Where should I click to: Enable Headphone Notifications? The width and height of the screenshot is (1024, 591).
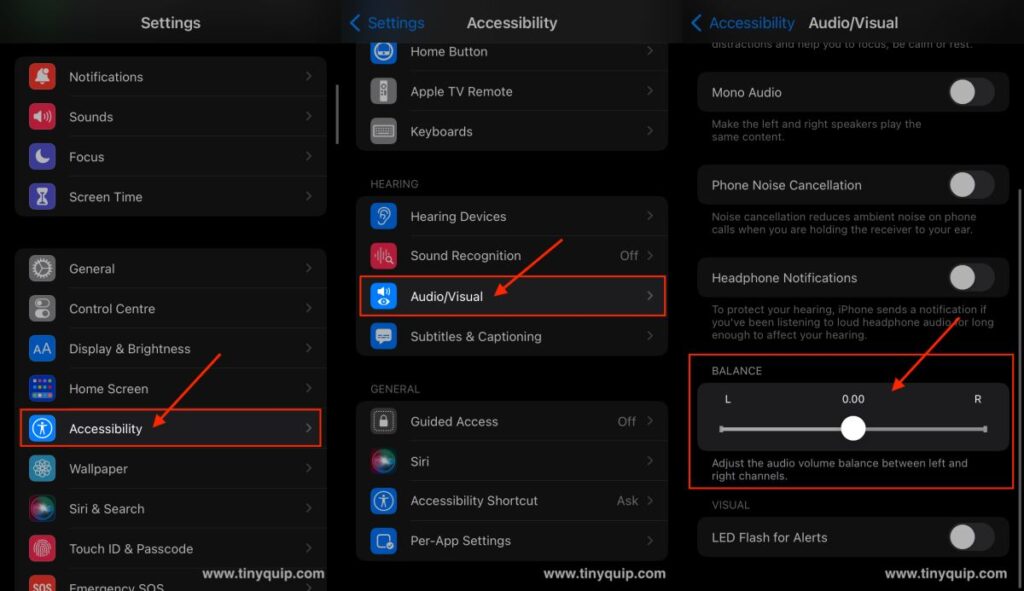click(x=967, y=277)
